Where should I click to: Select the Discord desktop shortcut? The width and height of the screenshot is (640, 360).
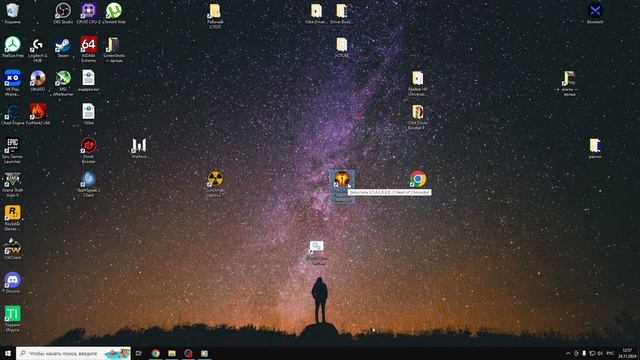pos(12,282)
